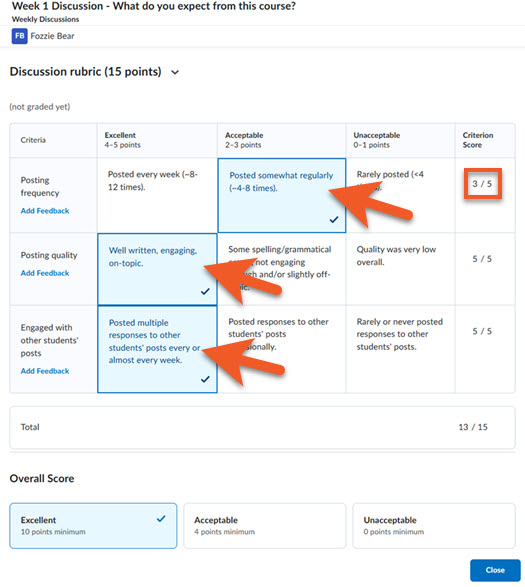Edit the 5 / 5 Posting quality score

pos(482,259)
